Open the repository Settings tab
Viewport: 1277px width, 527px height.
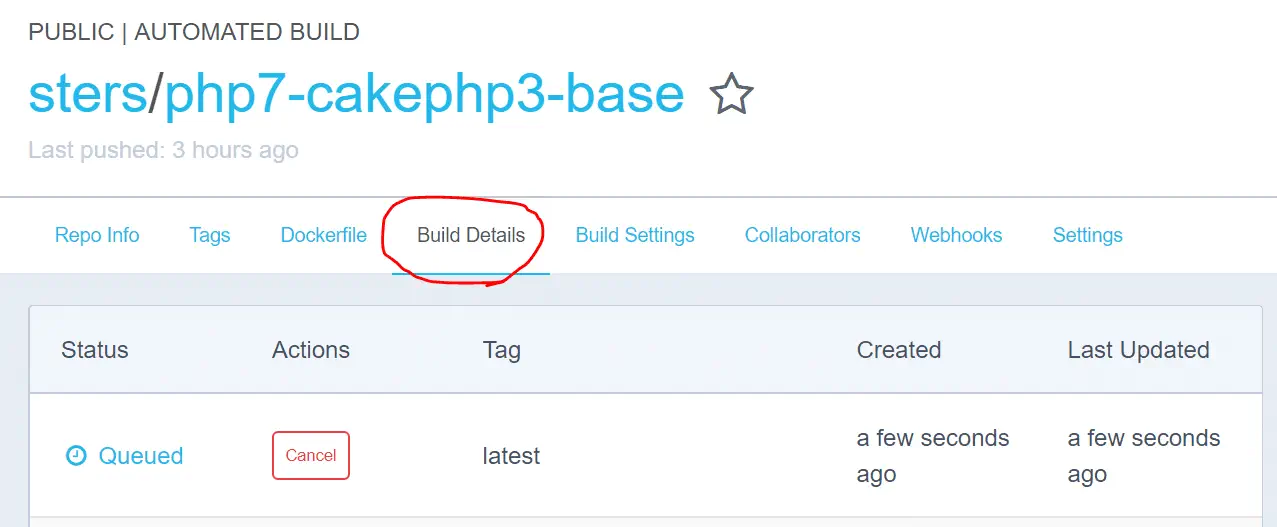pos(1087,235)
